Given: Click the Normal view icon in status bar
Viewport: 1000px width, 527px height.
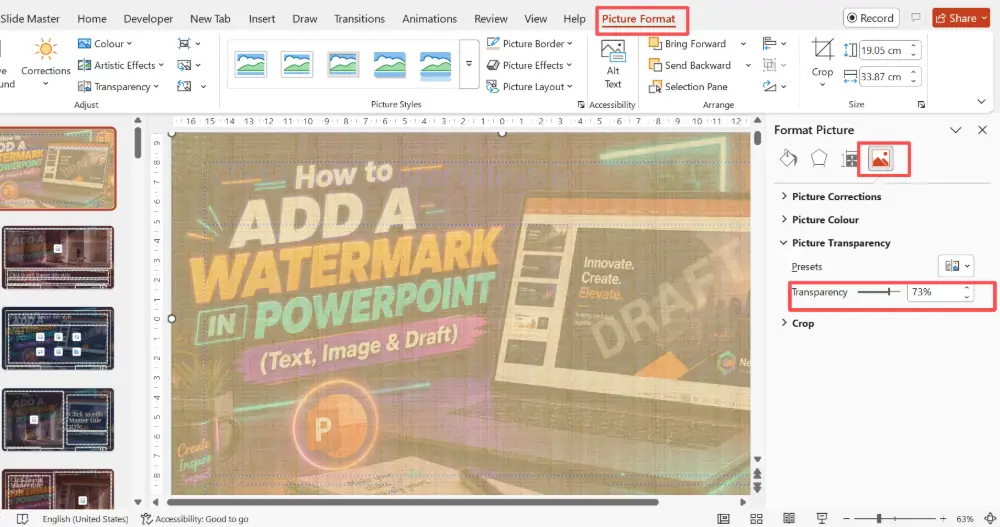Looking at the screenshot, I should [723, 519].
